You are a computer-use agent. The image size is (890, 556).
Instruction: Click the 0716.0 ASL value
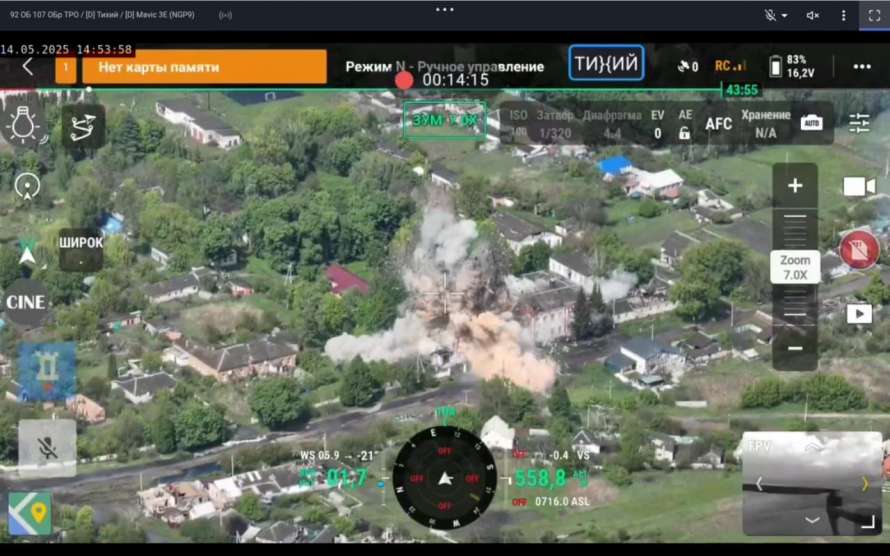(x=562, y=502)
